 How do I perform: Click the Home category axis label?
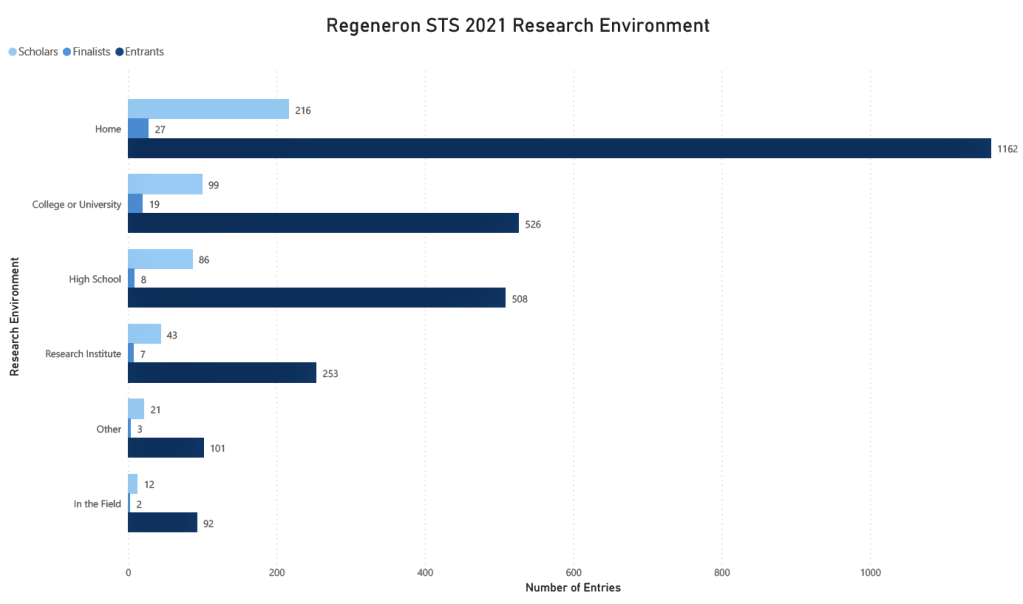tap(108, 129)
